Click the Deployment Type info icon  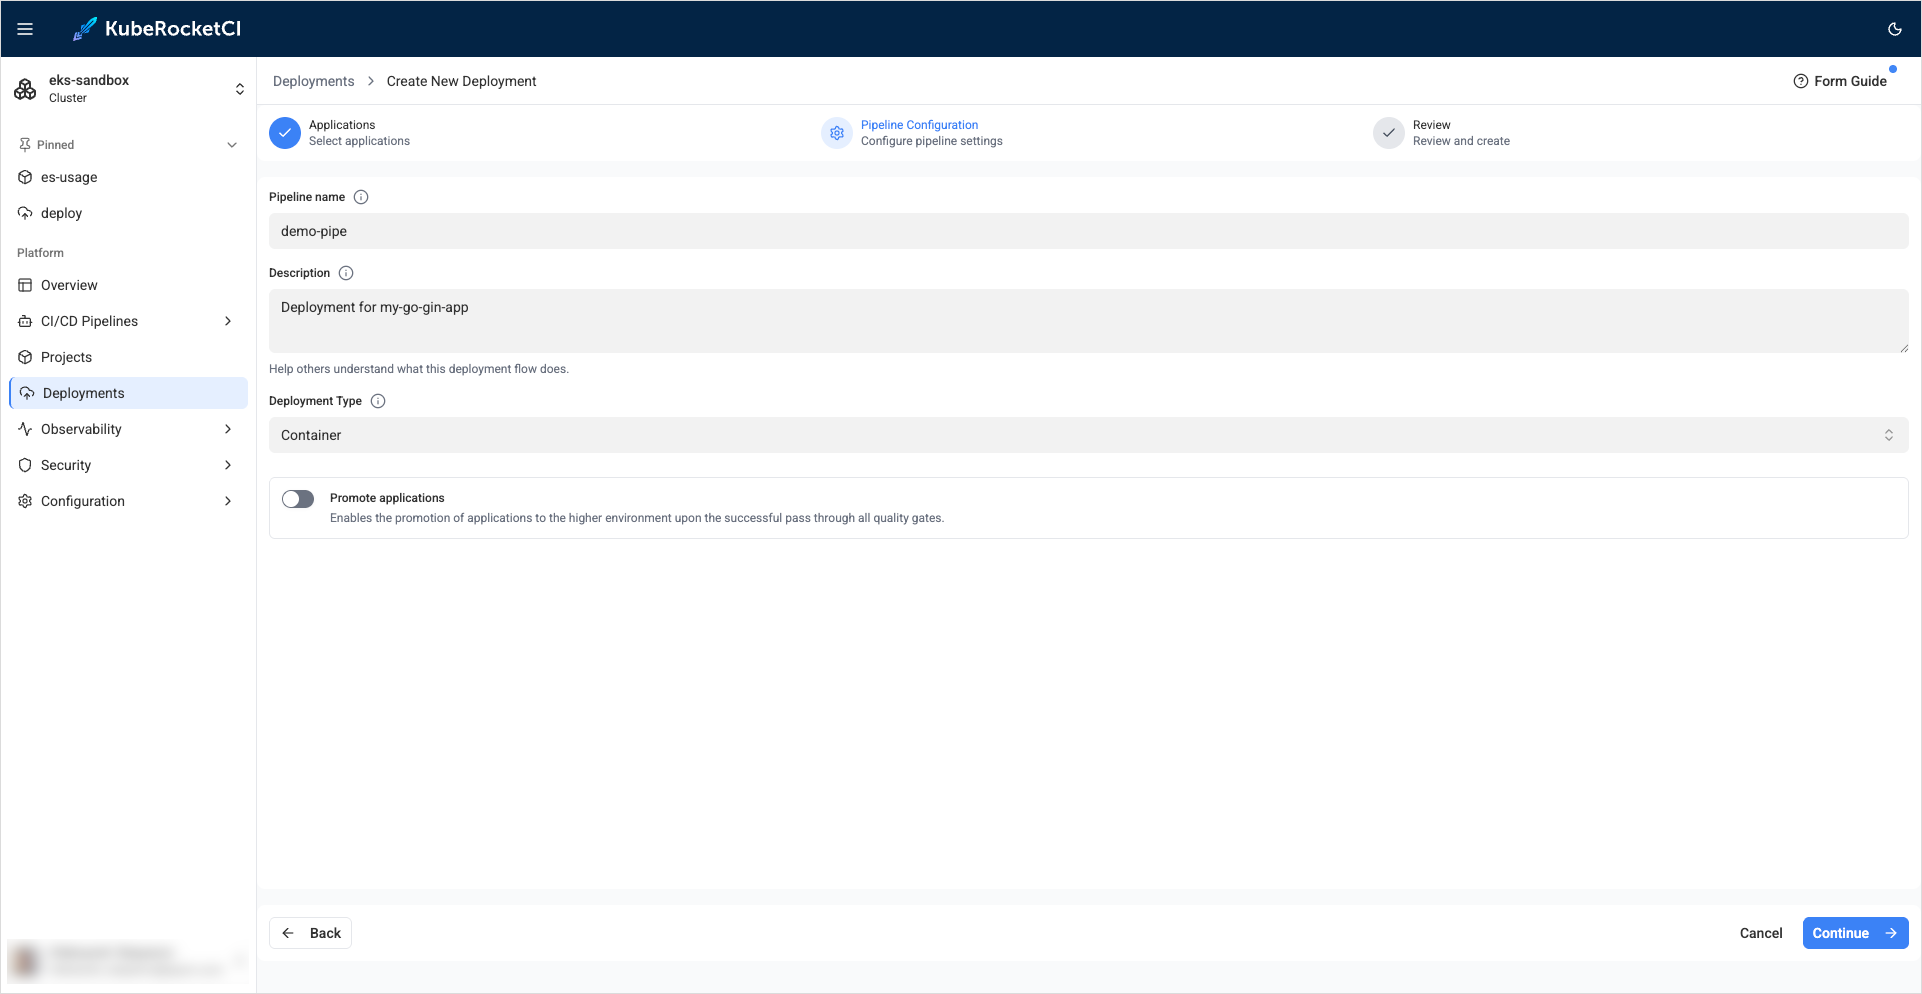(x=378, y=400)
